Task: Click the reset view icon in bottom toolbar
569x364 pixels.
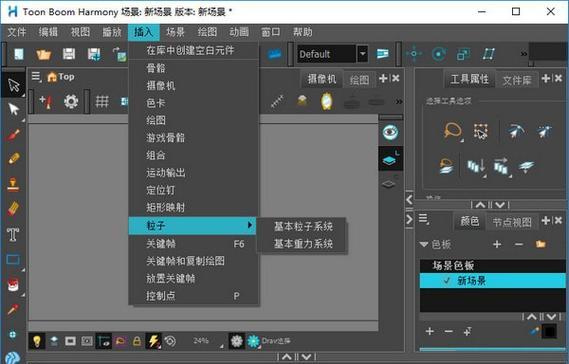Action: click(170, 341)
